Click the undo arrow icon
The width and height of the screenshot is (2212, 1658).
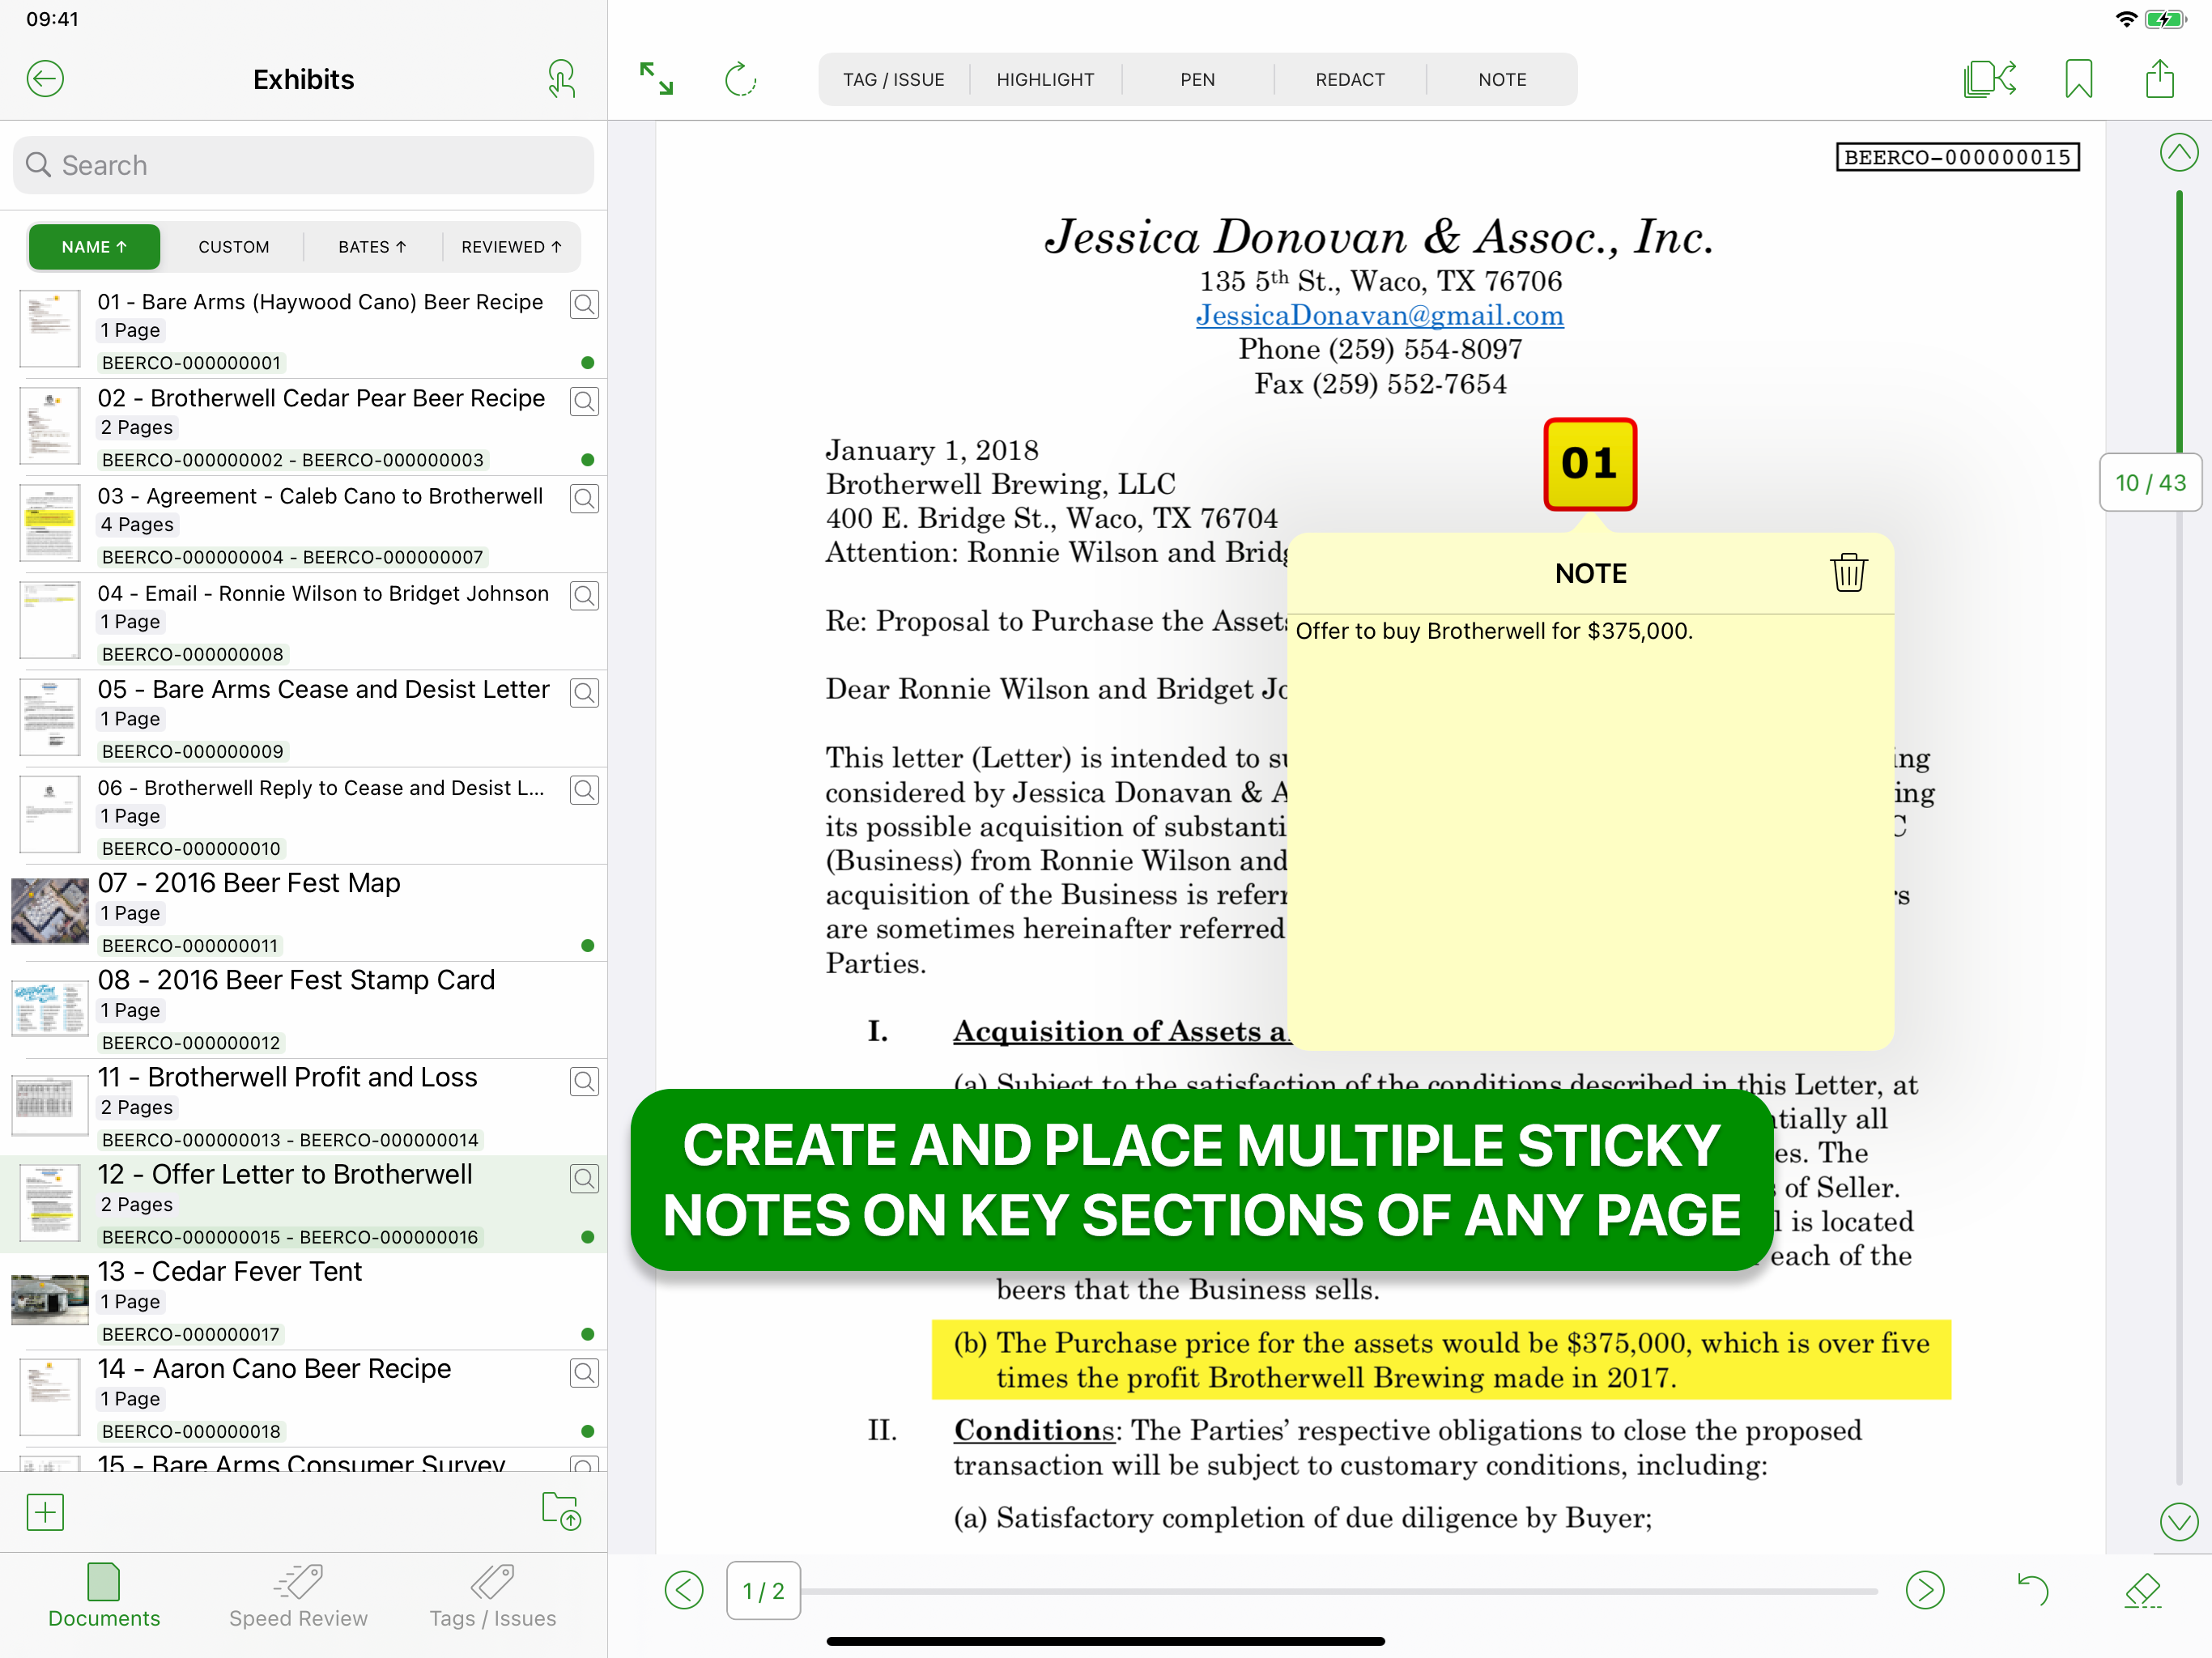pyautogui.click(x=2032, y=1590)
